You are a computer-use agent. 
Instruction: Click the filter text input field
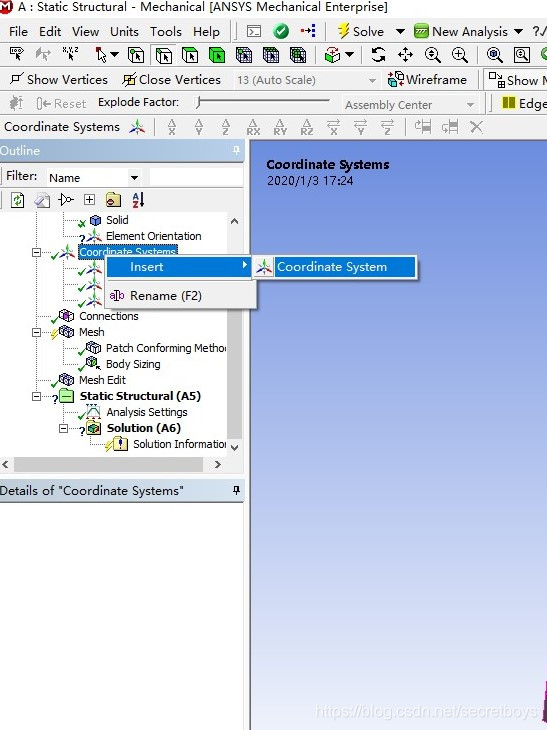tap(196, 177)
